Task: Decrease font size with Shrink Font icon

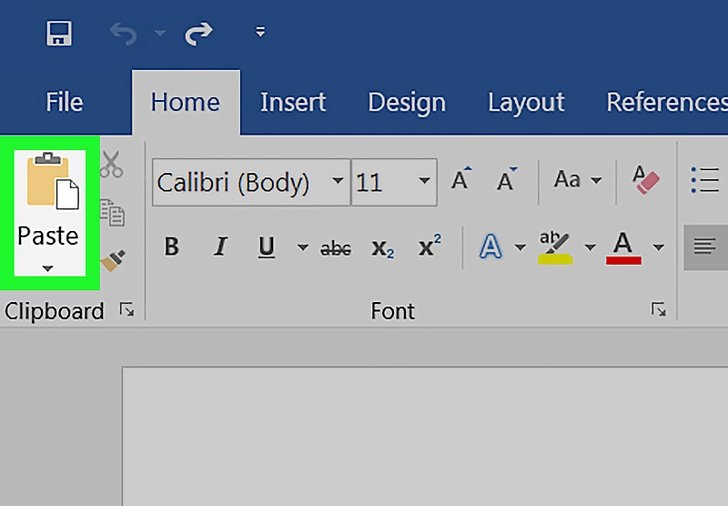Action: tap(506, 181)
